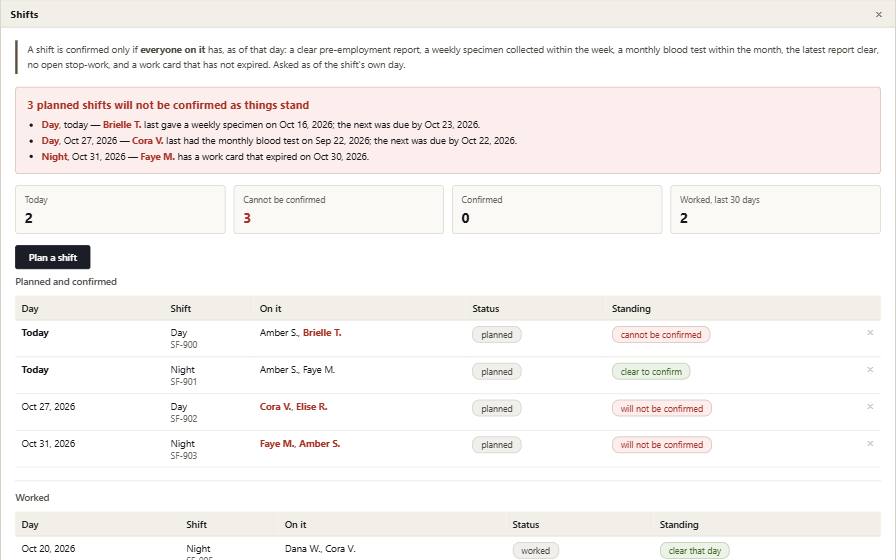Click the Oct 31, 2026 day cell

48,443
